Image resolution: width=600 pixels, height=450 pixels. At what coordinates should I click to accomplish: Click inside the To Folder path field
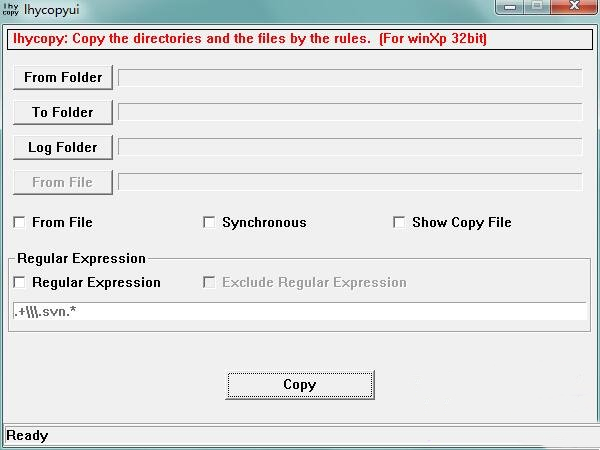tap(350, 112)
